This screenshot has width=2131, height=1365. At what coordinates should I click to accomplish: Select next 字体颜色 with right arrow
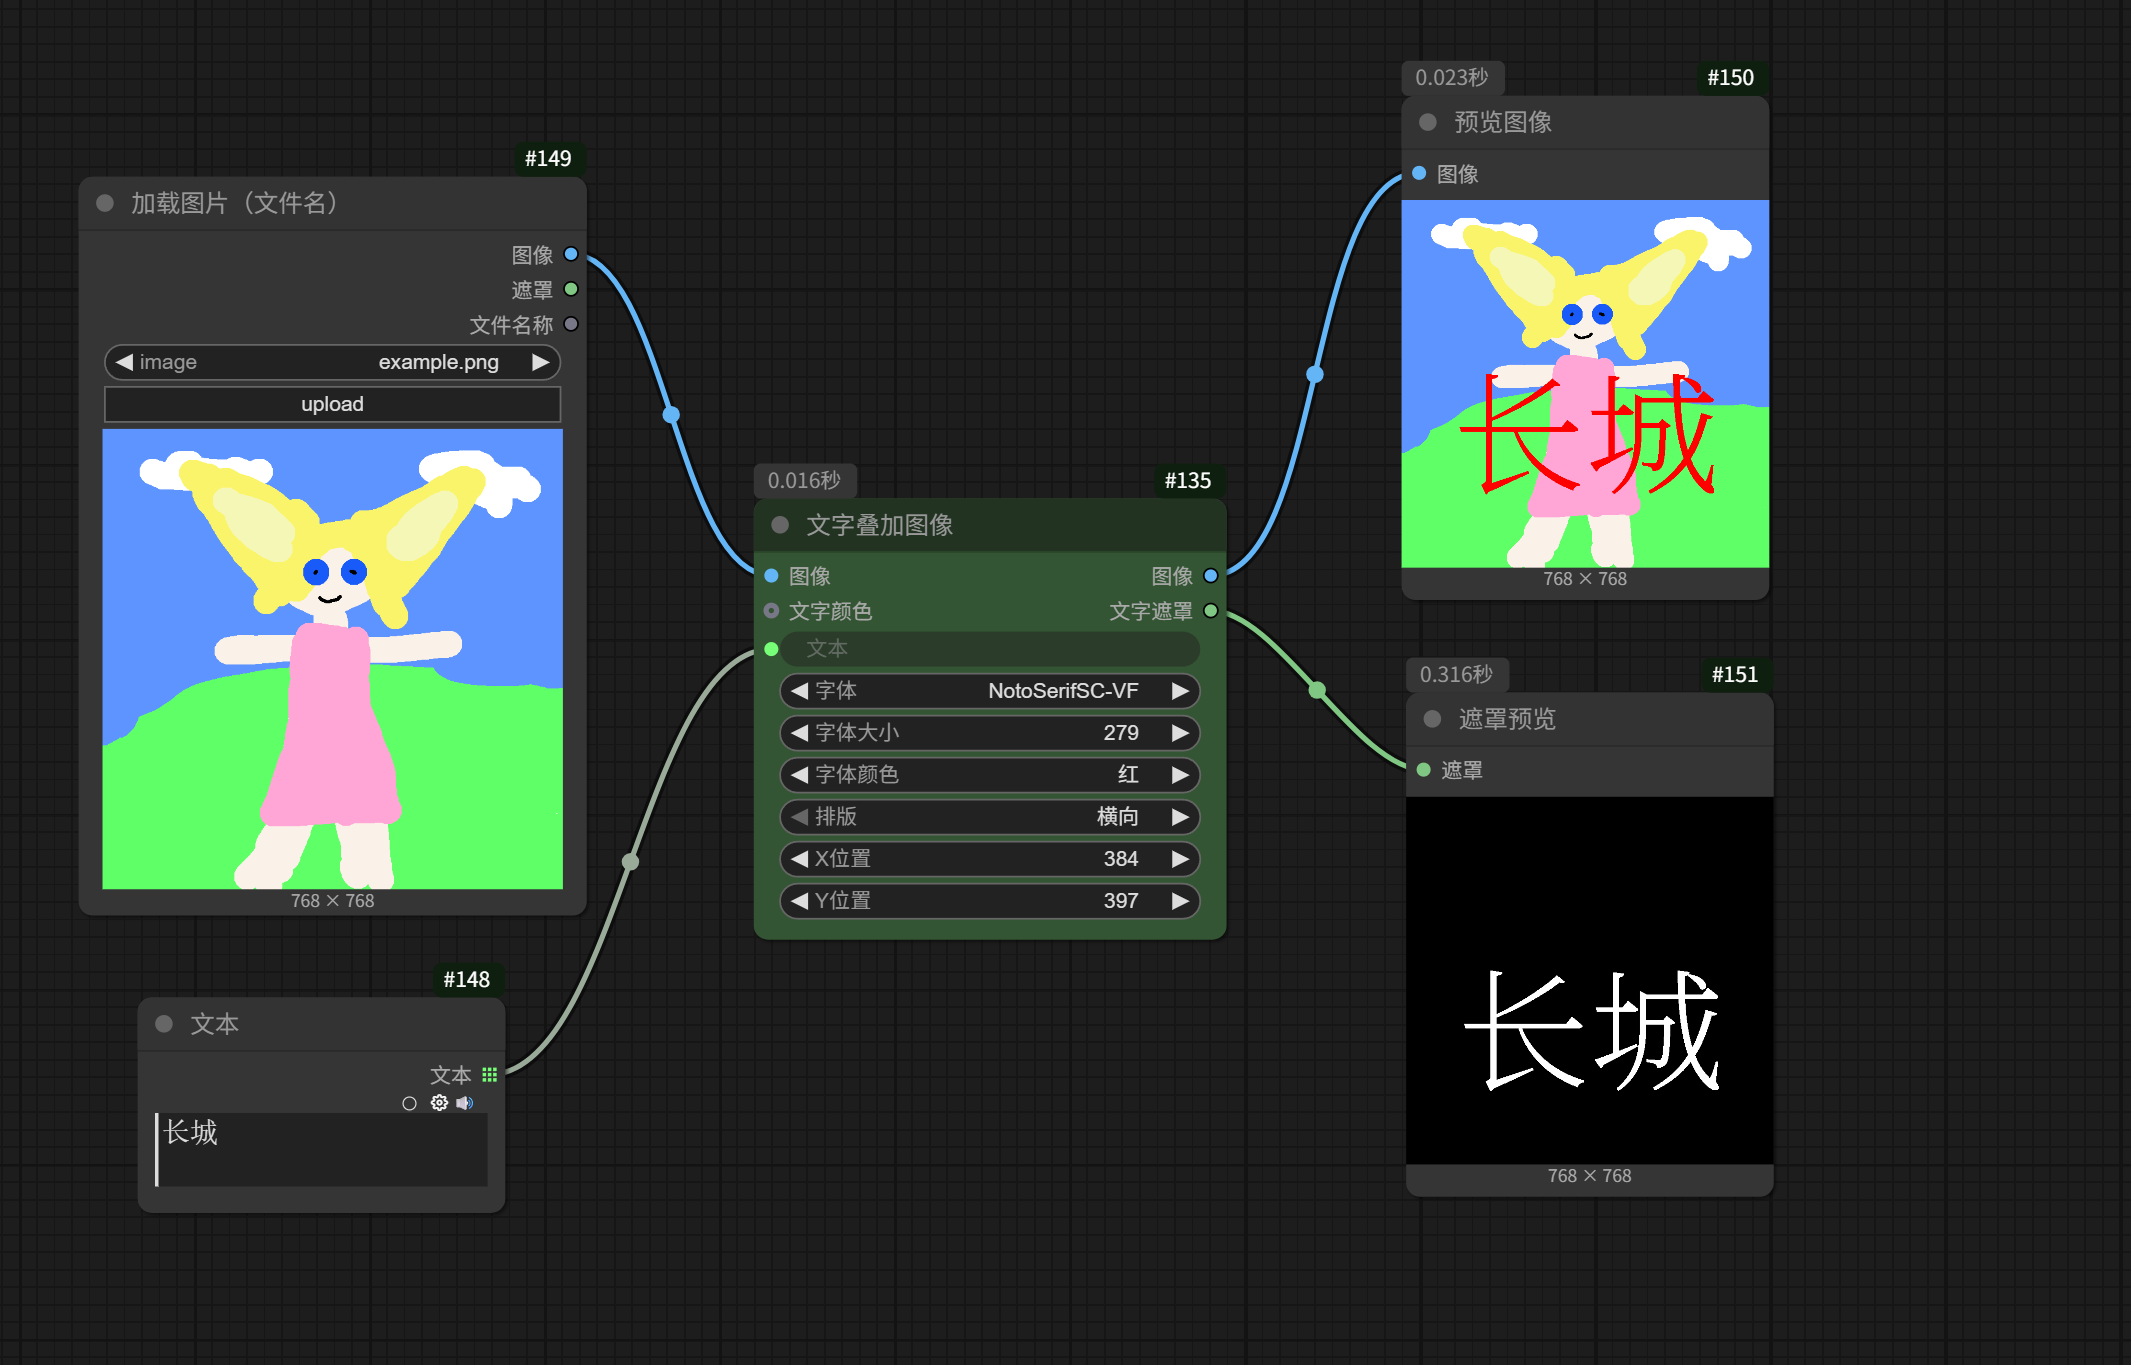click(x=1180, y=775)
